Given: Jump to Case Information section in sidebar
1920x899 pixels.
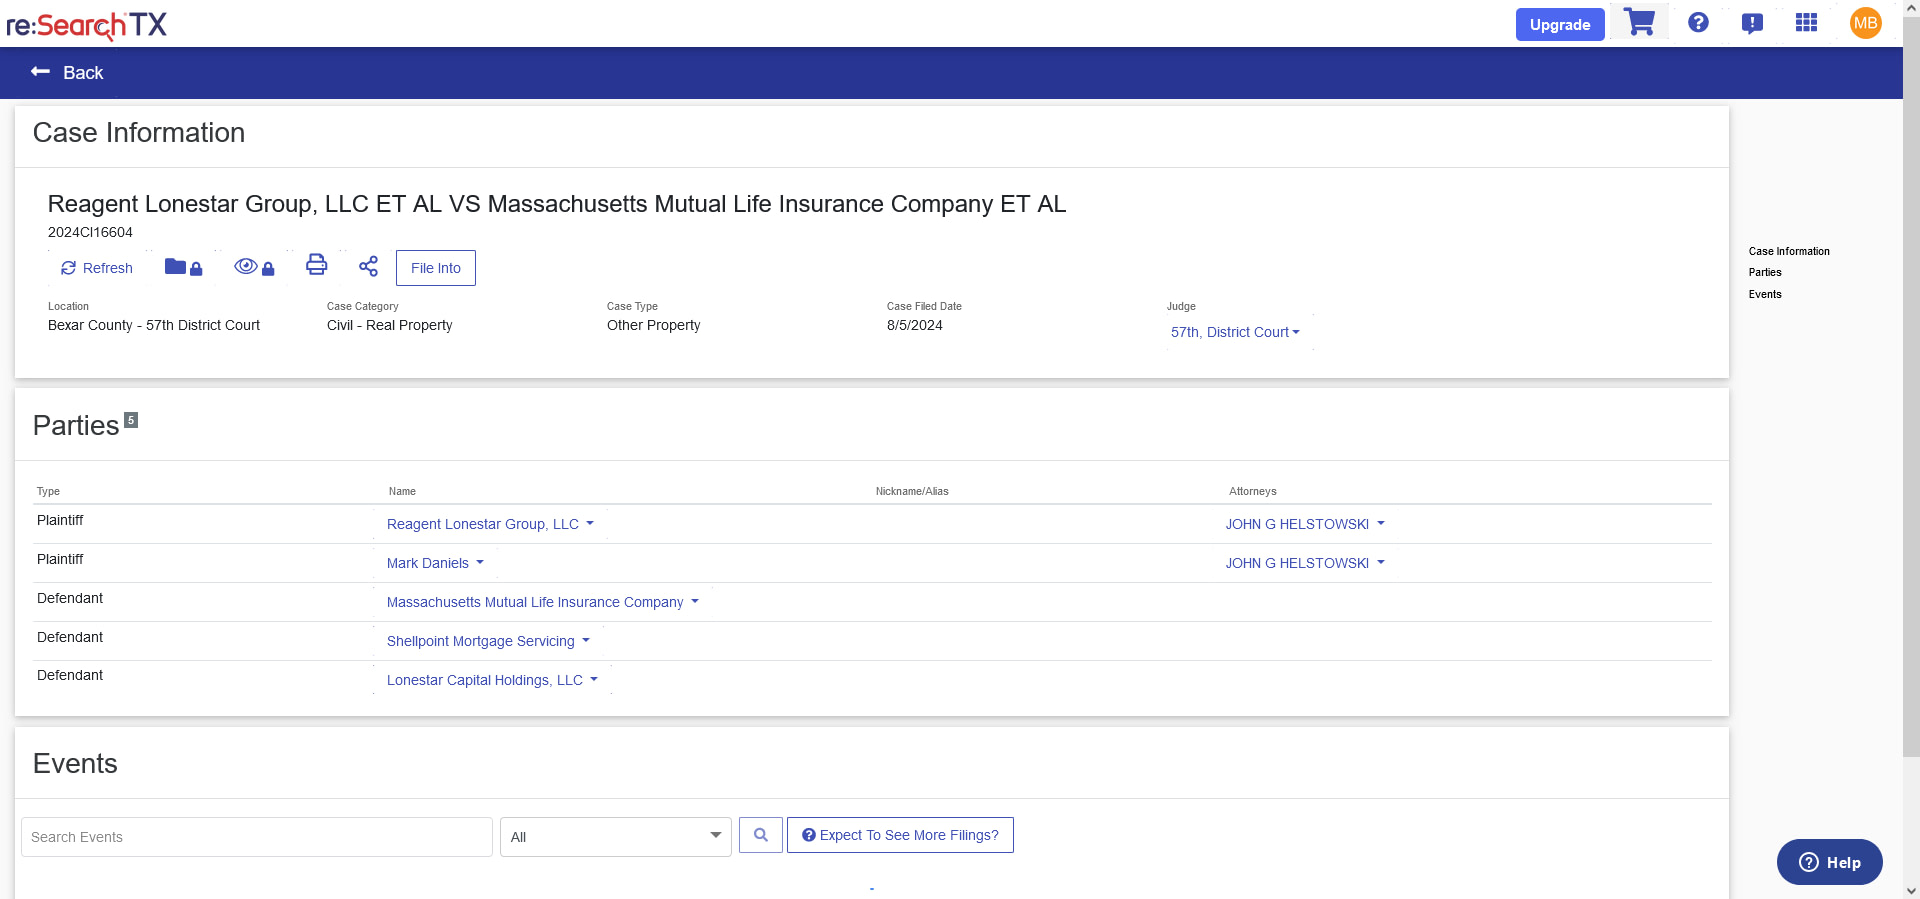Looking at the screenshot, I should (1789, 251).
